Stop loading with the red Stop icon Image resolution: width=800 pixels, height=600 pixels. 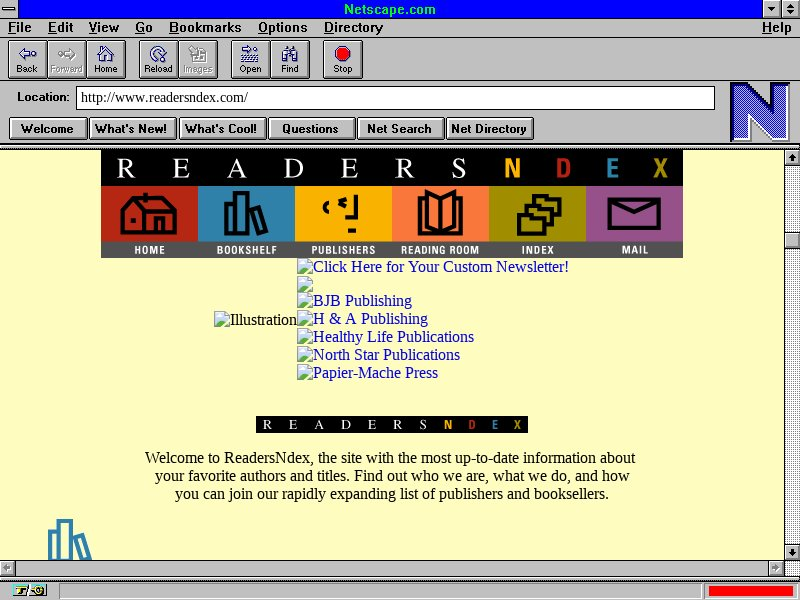343,59
